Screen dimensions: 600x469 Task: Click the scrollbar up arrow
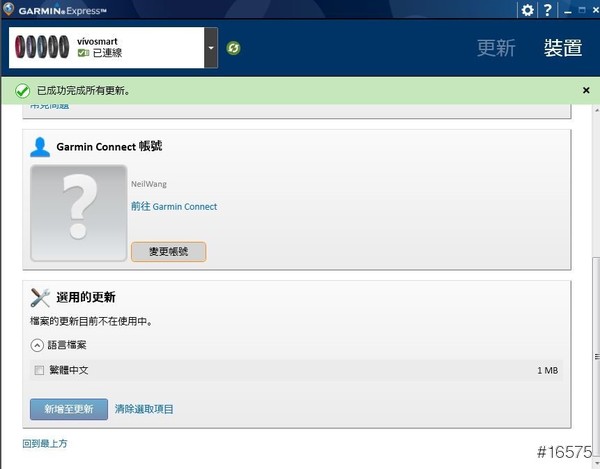point(596,110)
